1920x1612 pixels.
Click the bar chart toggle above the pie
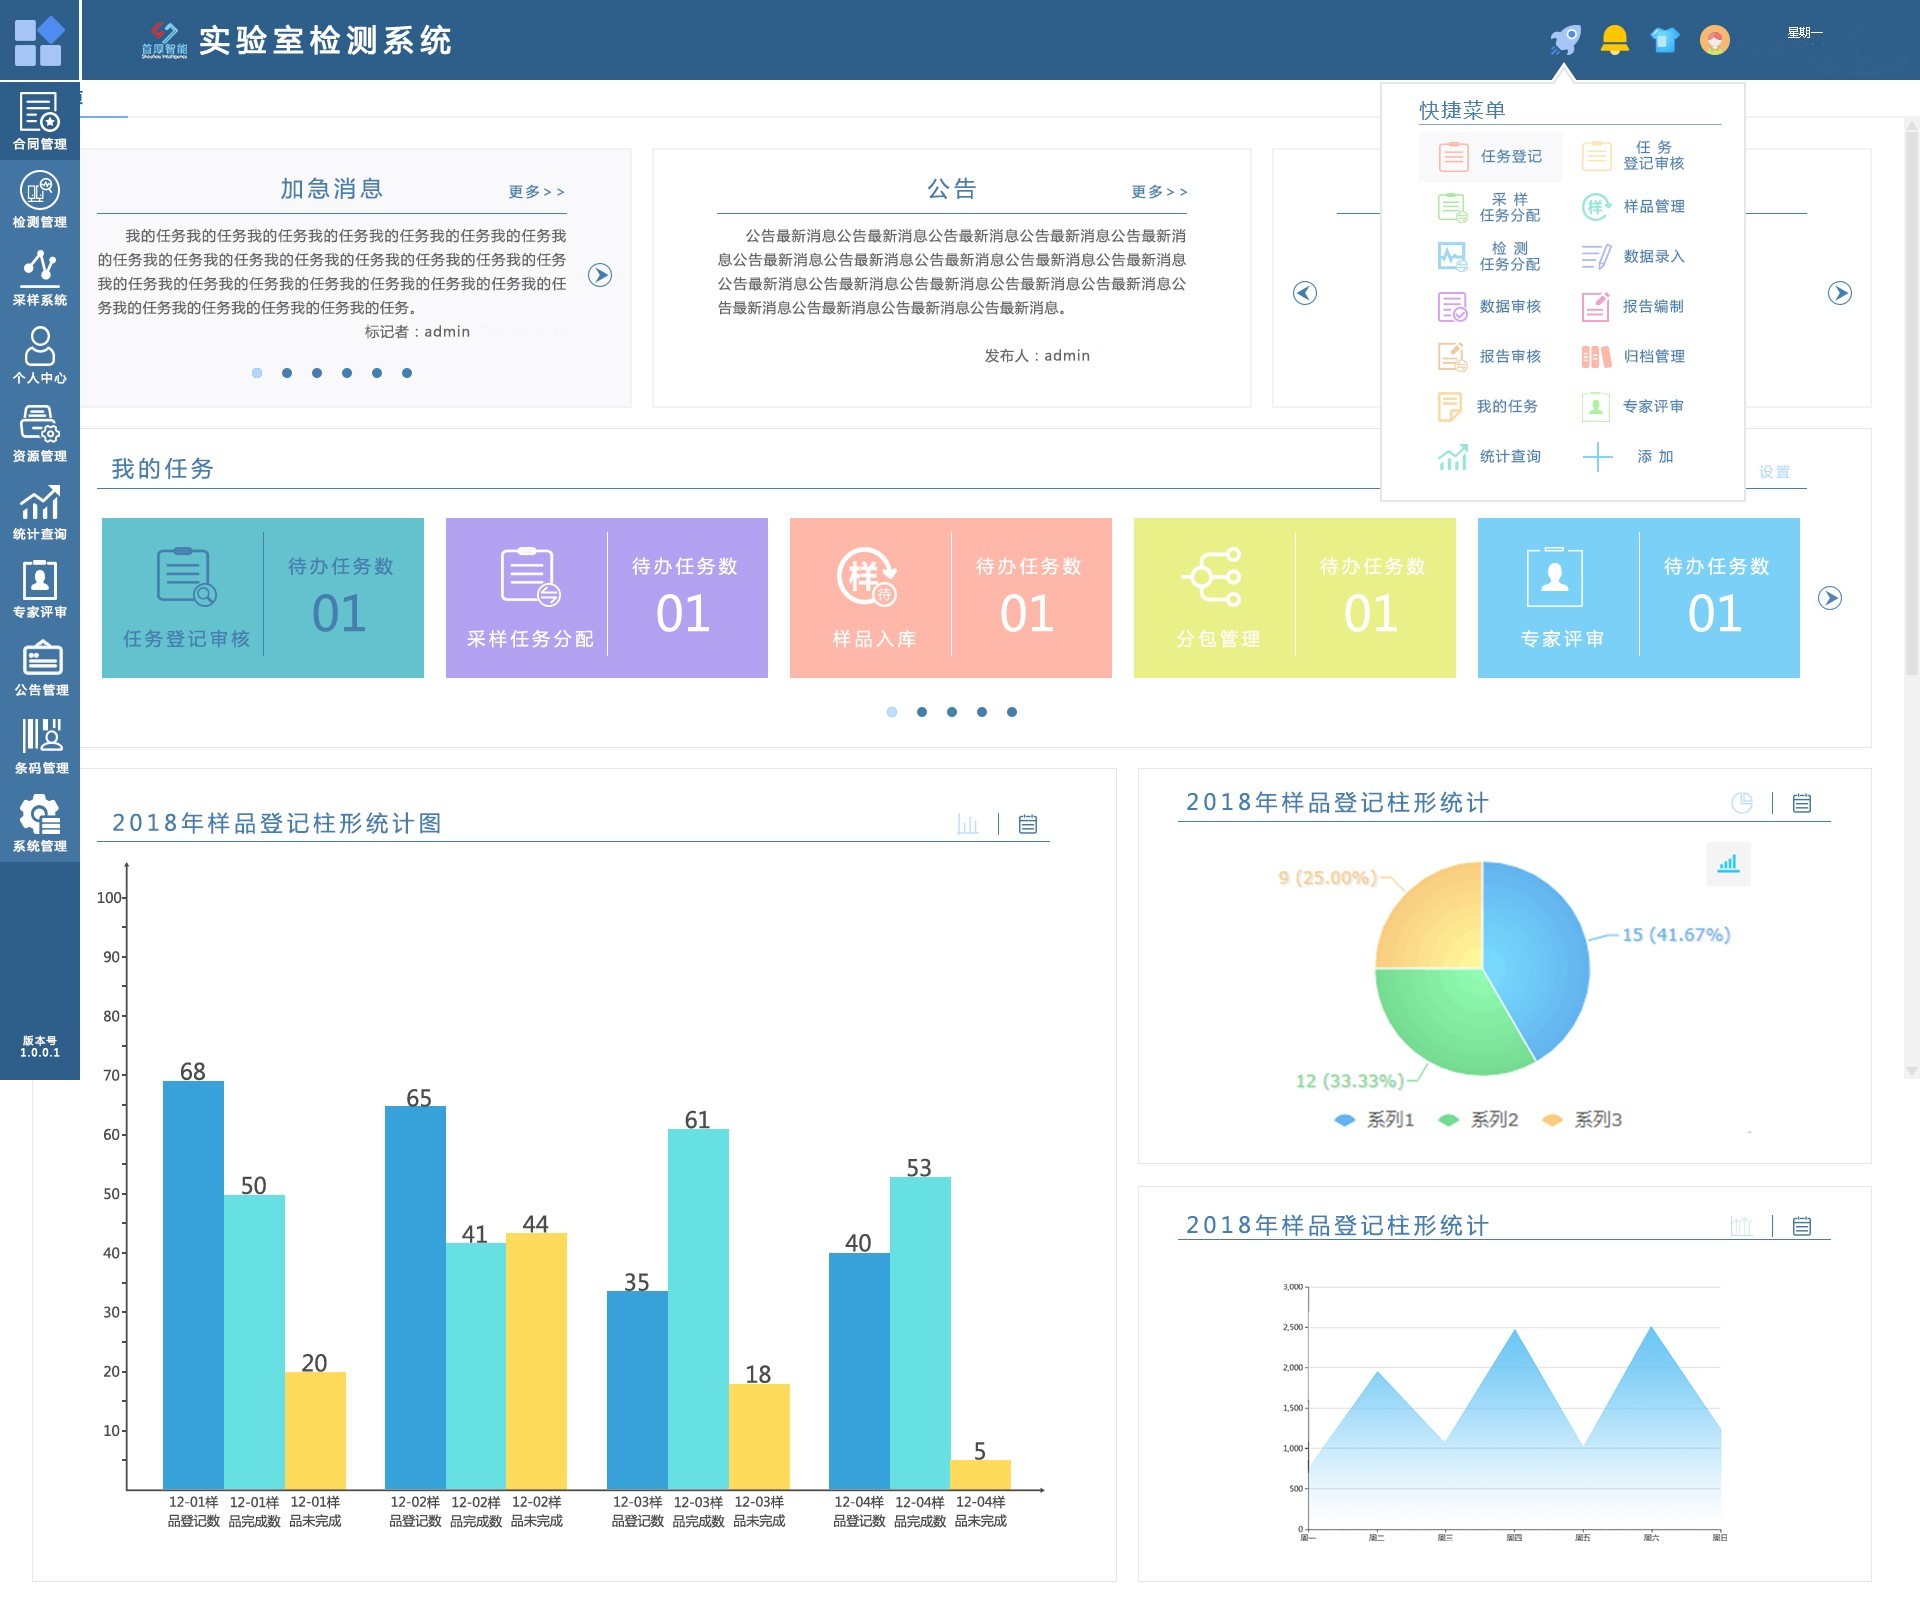click(x=1728, y=864)
